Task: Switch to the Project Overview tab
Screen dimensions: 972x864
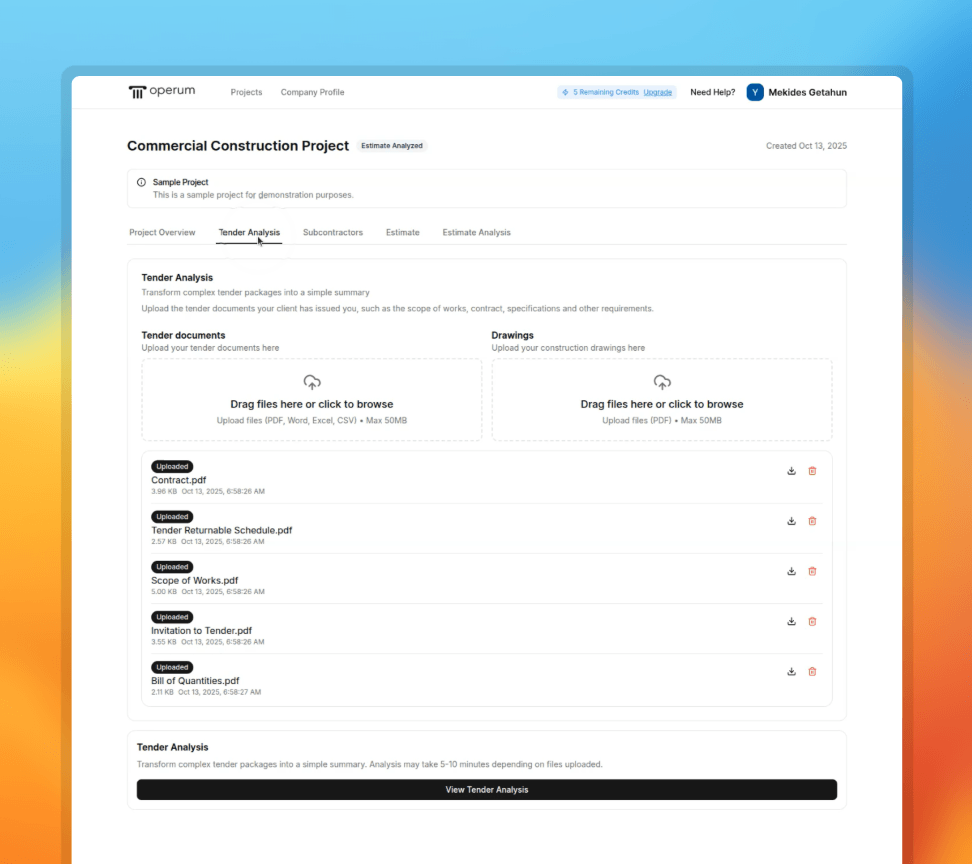Action: (162, 232)
